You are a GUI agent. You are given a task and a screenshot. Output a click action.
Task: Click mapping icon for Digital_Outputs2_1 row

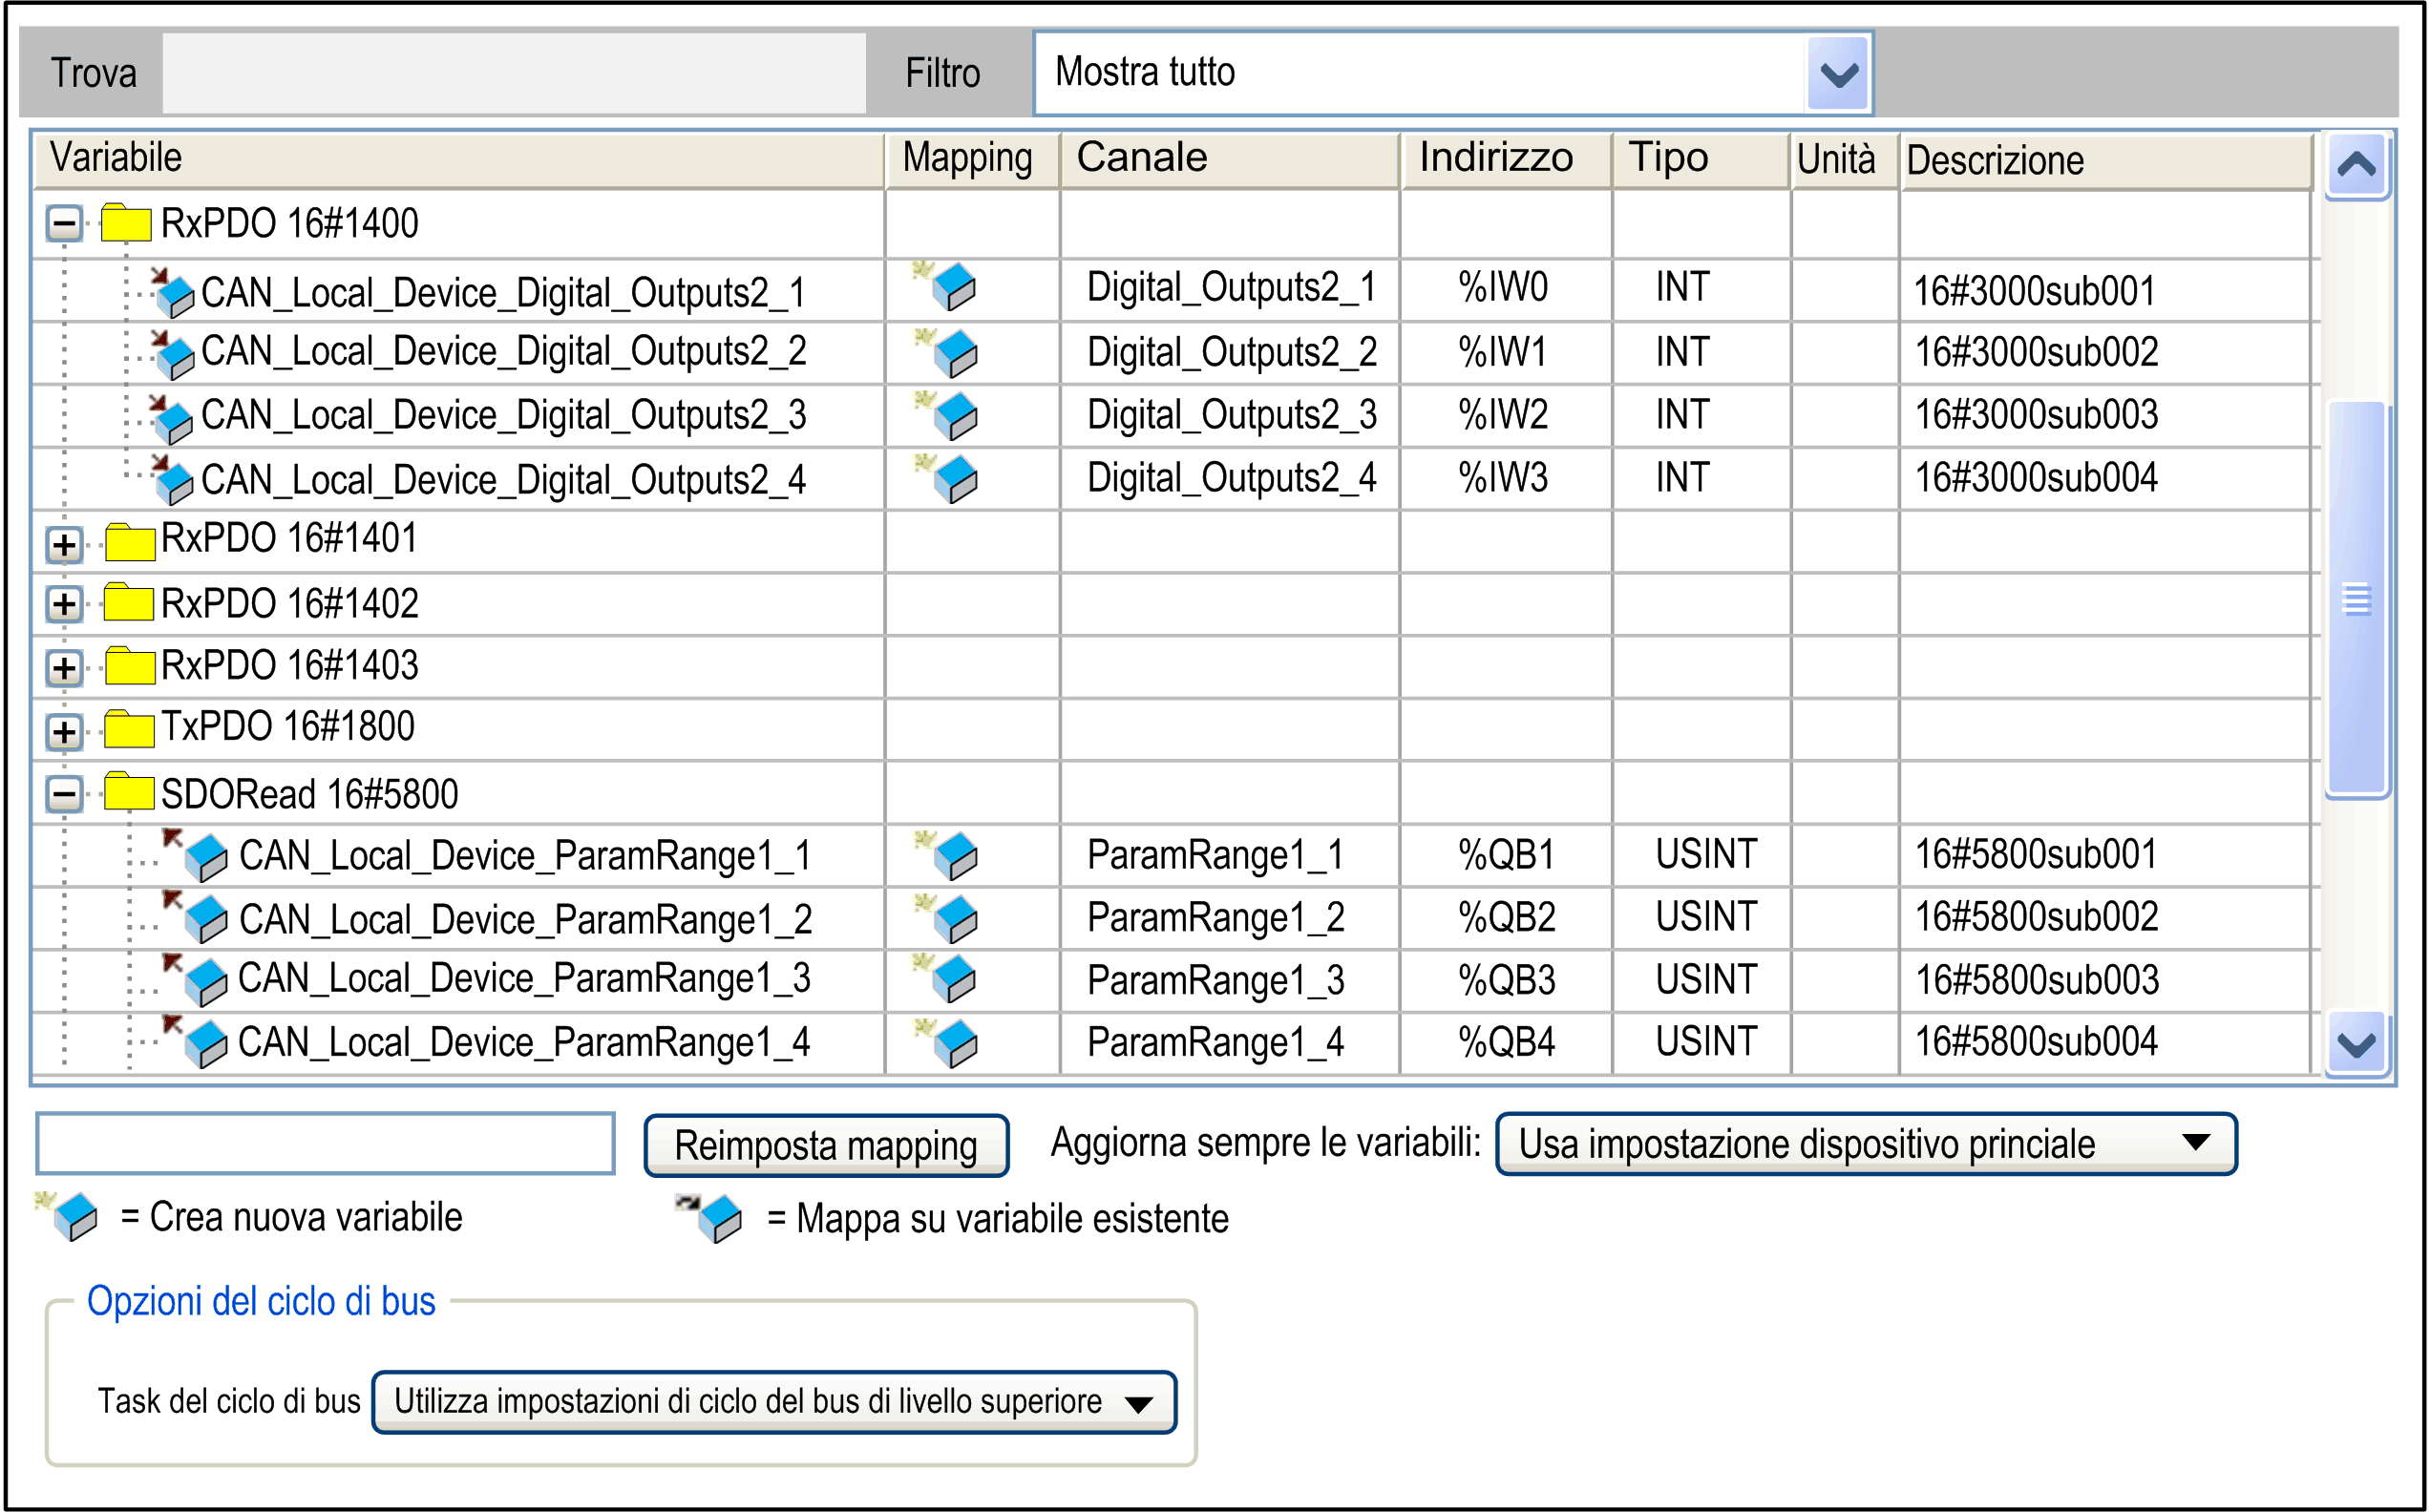[x=951, y=287]
